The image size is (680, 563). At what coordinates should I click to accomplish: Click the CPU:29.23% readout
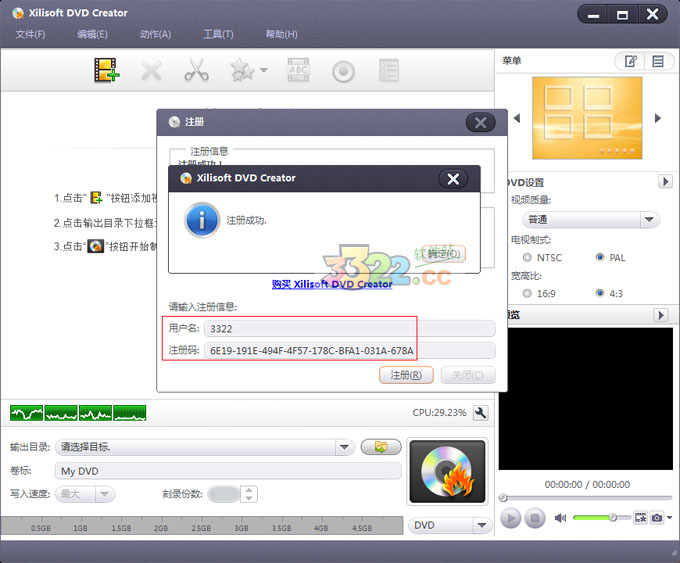[x=439, y=412]
